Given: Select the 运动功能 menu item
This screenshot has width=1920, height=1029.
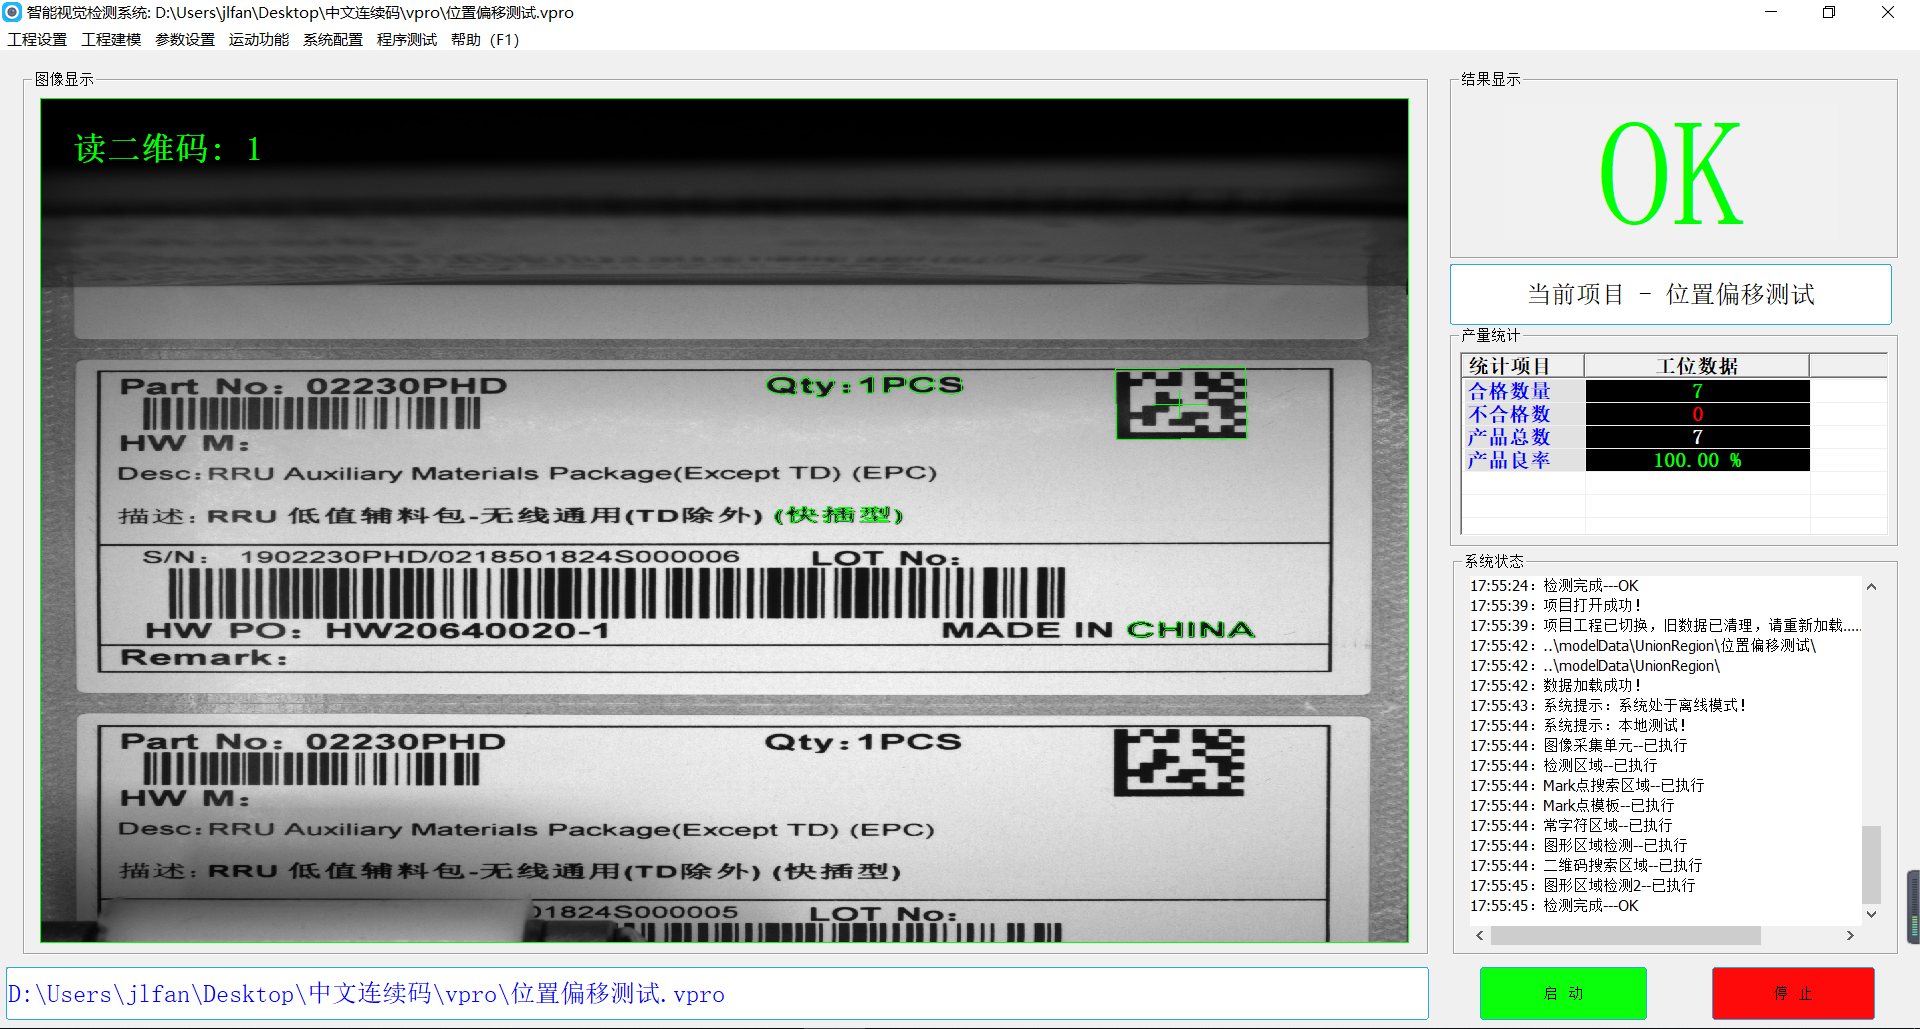Looking at the screenshot, I should [x=259, y=40].
